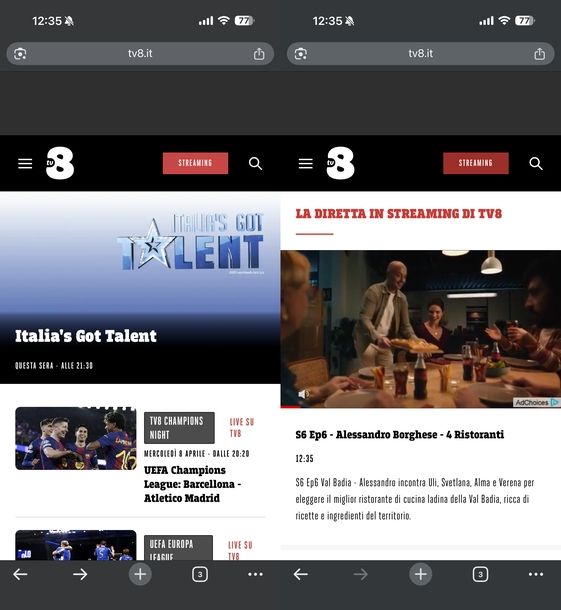
Task: Click La Diretta in Streaming di TV8 heading
Action: coord(398,214)
